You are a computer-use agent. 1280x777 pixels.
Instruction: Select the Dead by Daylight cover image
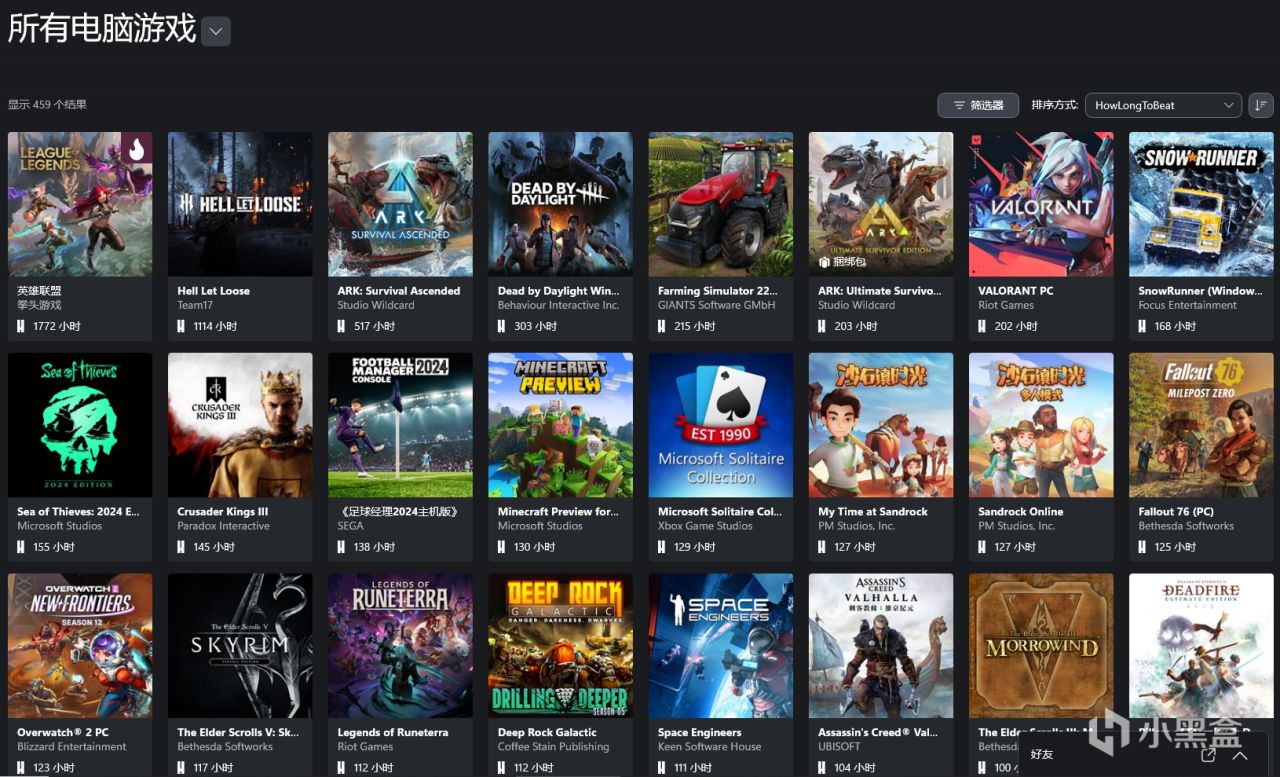[x=560, y=204]
